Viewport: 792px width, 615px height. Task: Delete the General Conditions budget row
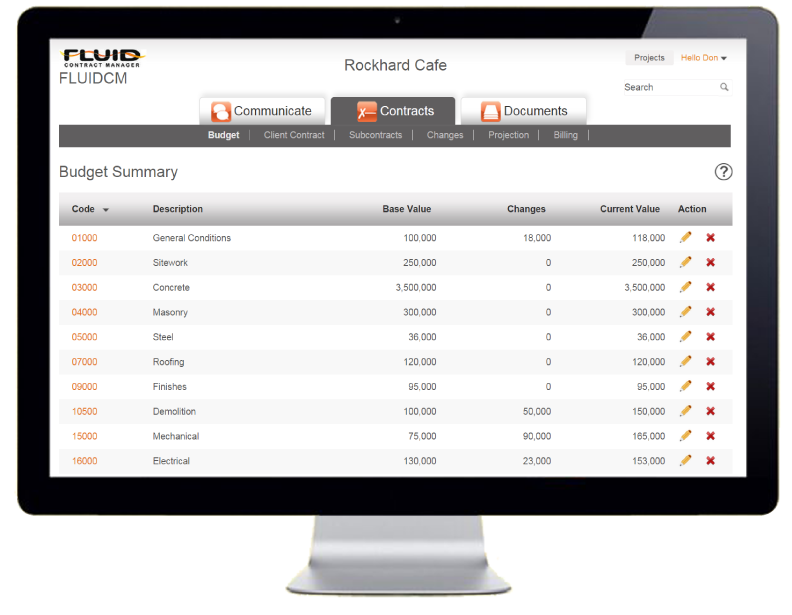tap(710, 237)
